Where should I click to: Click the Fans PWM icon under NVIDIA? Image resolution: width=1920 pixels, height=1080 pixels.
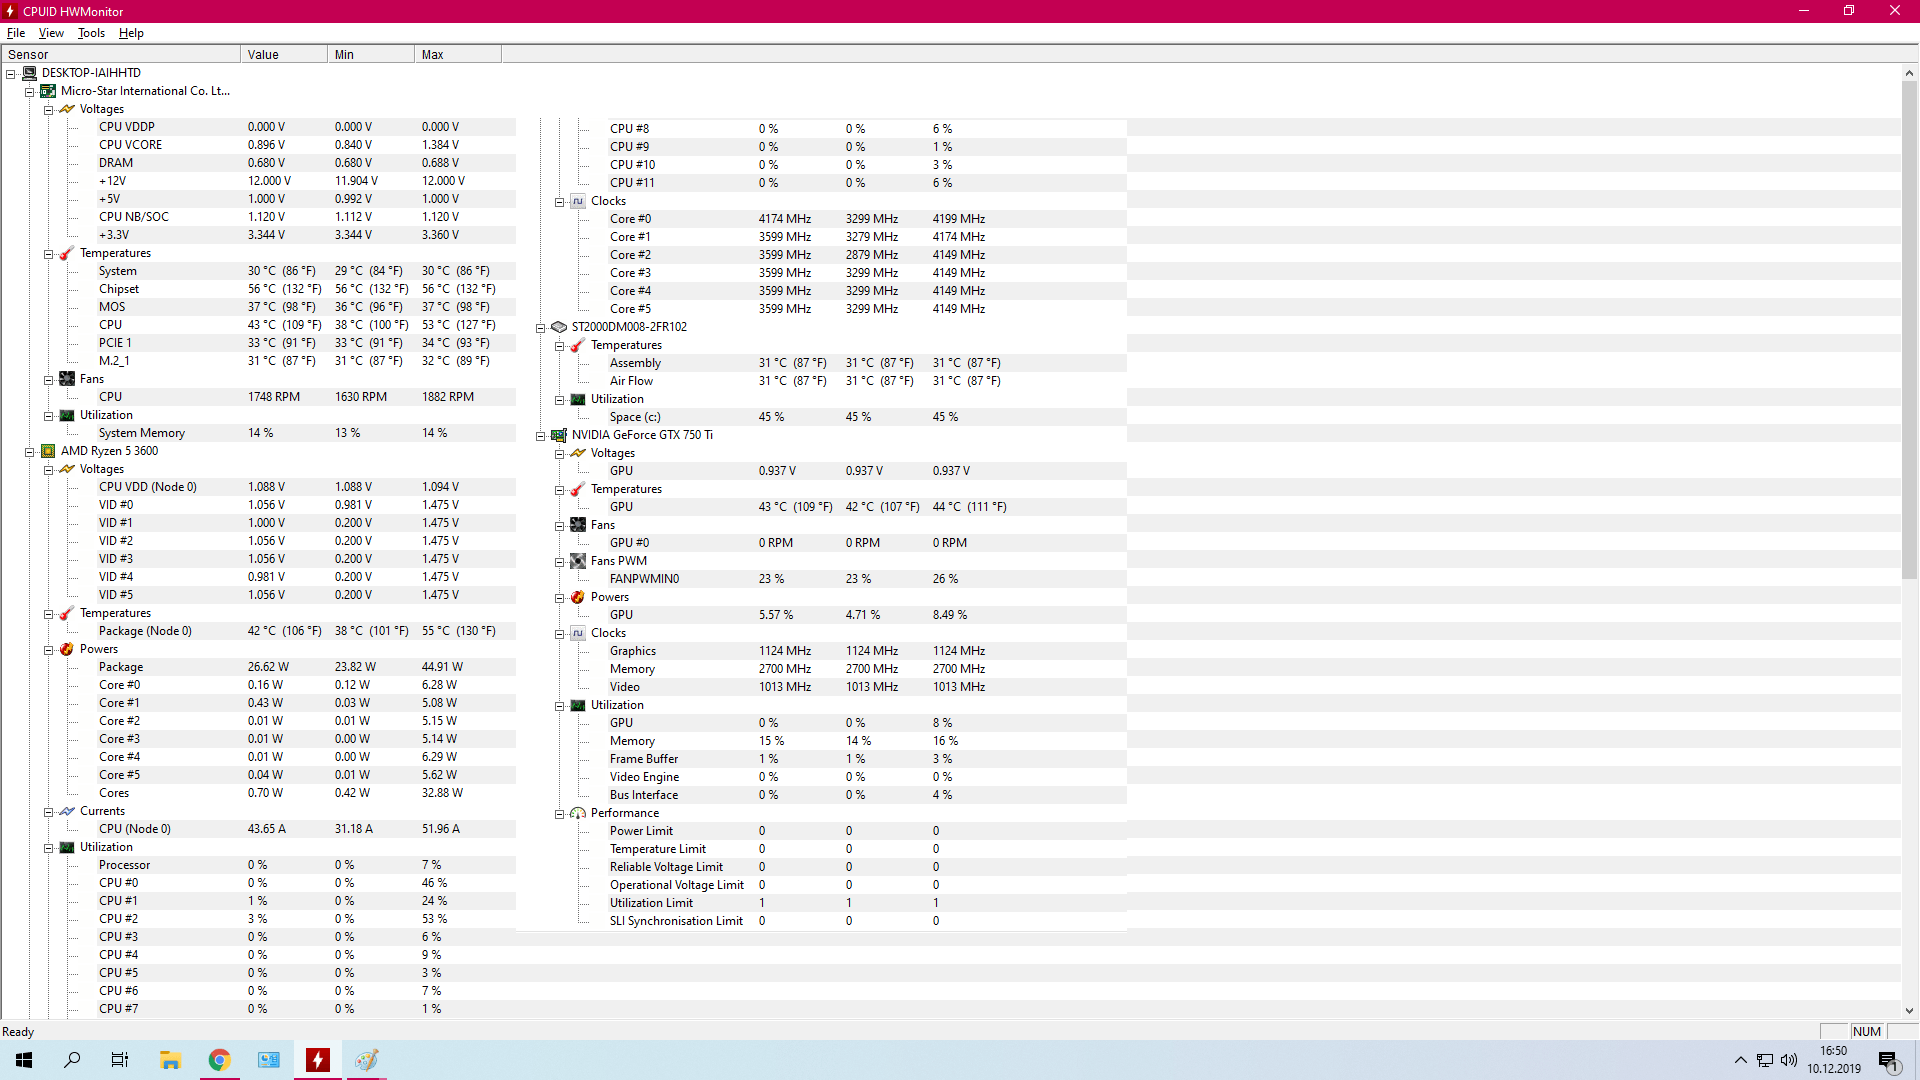click(x=578, y=561)
